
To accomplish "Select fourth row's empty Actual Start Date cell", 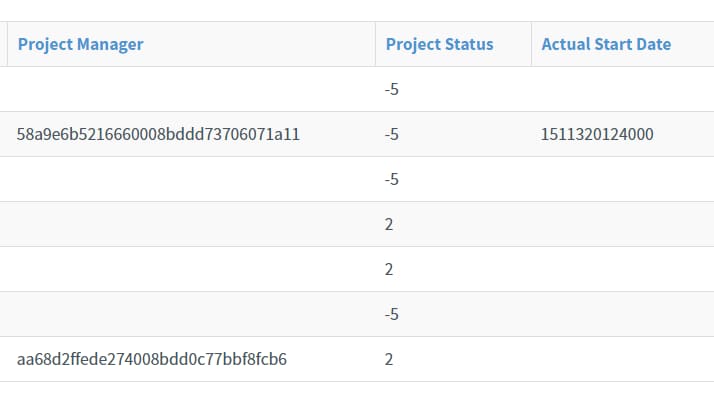I will click(x=622, y=224).
